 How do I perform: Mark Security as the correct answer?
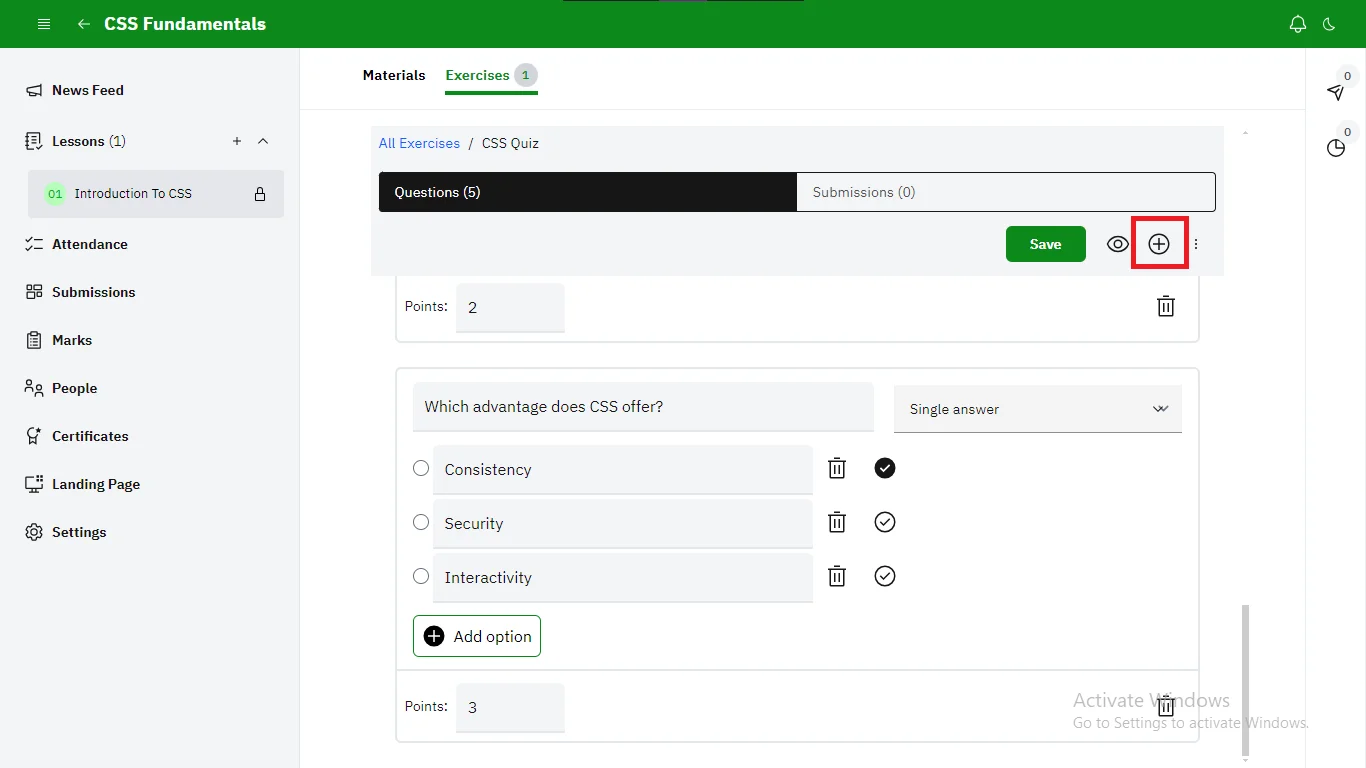point(885,522)
